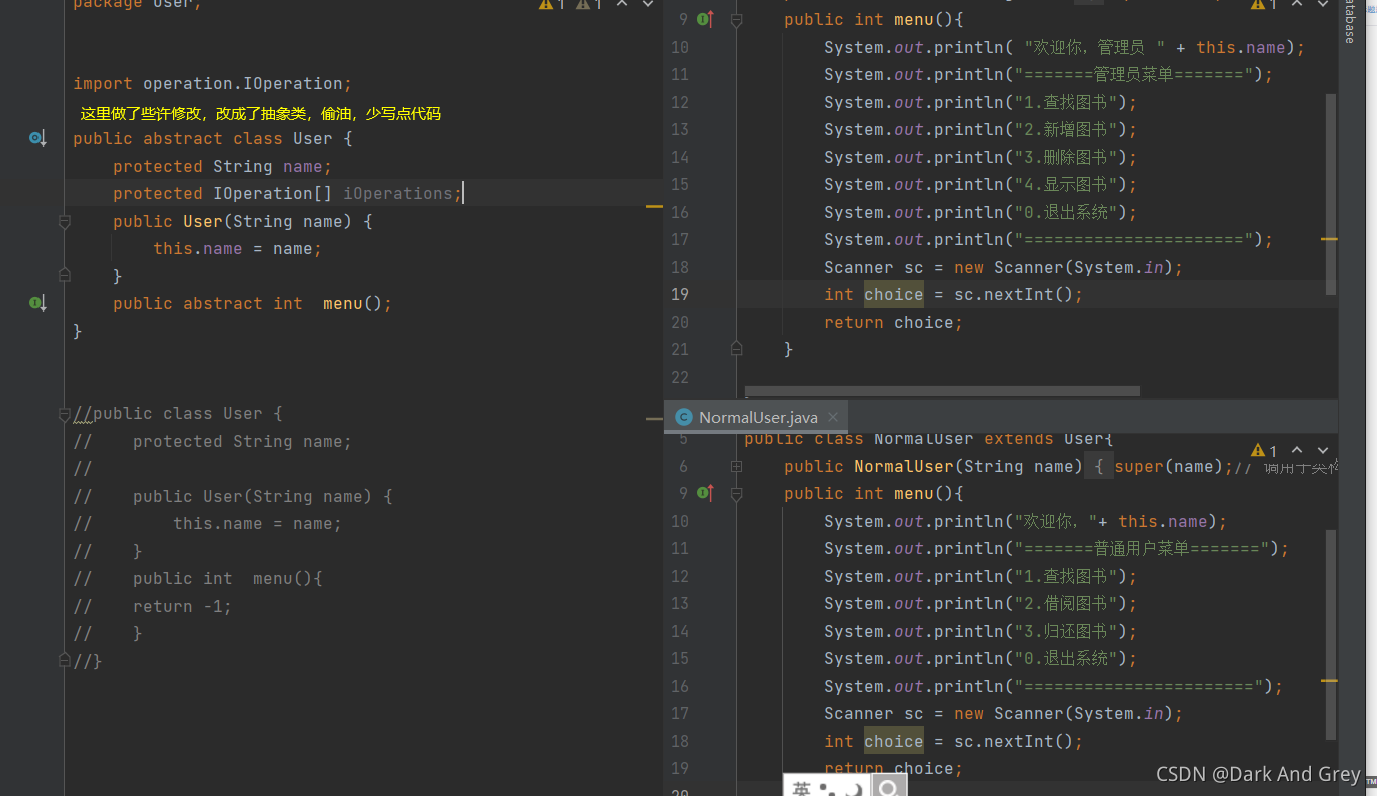Click 'super(name);' call in NormalUser.java
The width and height of the screenshot is (1377, 796).
pos(1173,466)
